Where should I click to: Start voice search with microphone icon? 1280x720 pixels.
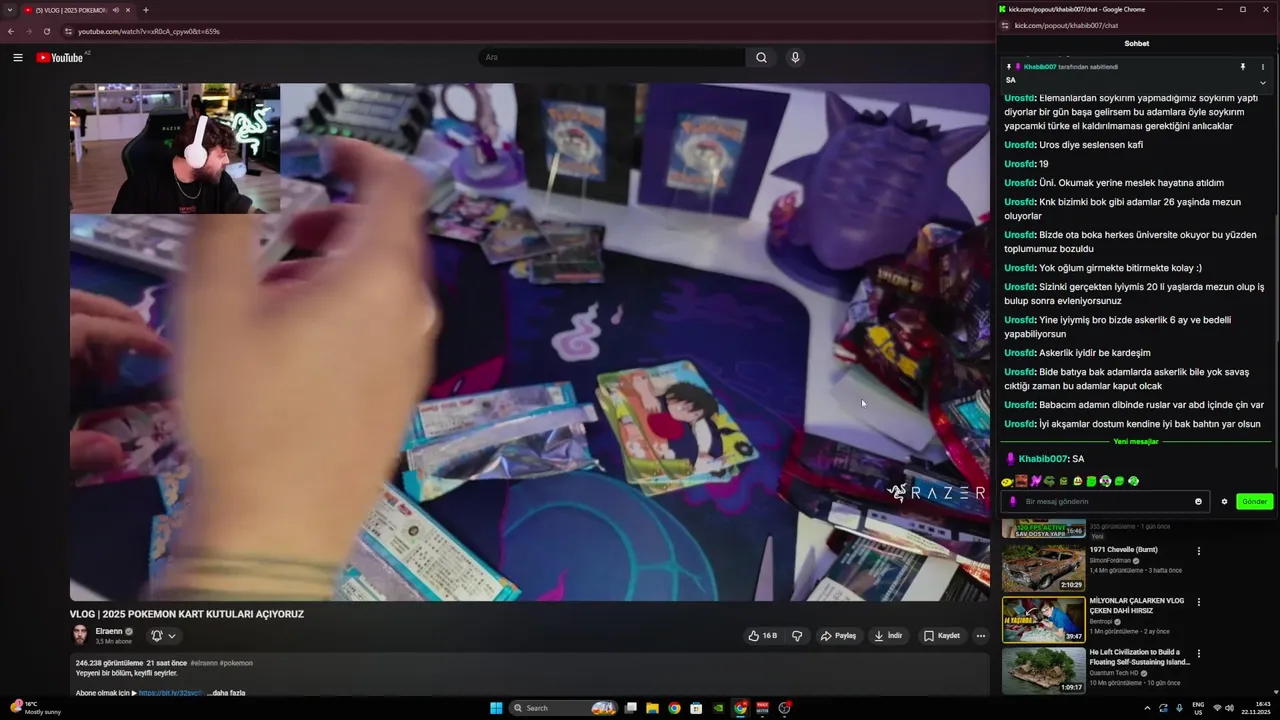coord(795,58)
